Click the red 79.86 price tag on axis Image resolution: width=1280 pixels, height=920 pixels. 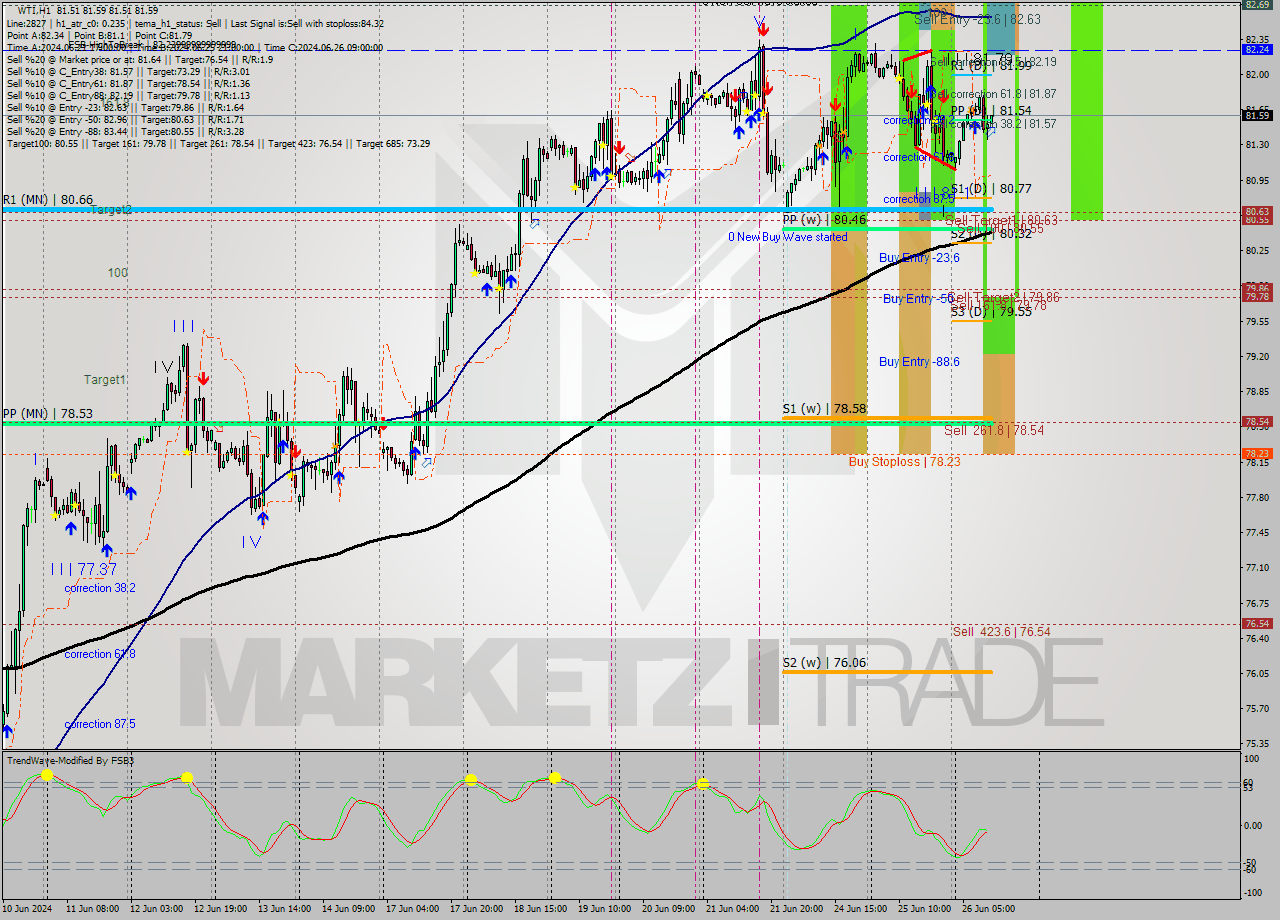point(1257,289)
